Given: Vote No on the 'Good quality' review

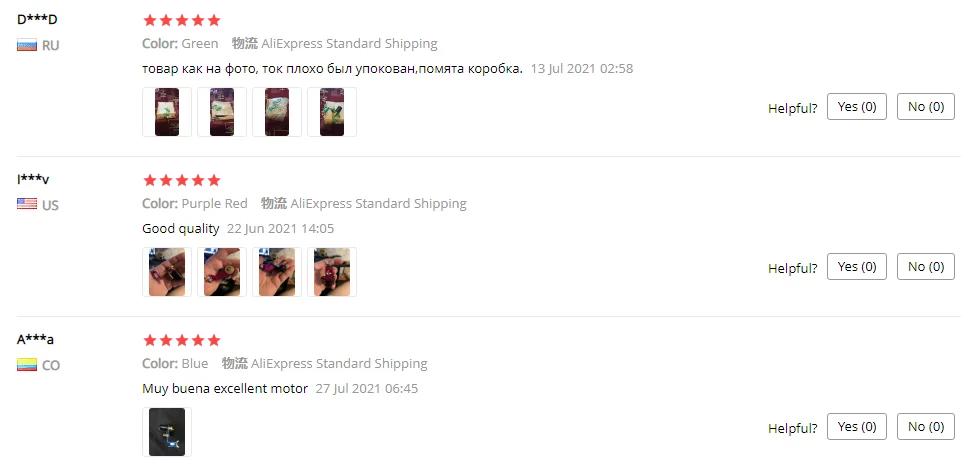Looking at the screenshot, I should (x=926, y=267).
